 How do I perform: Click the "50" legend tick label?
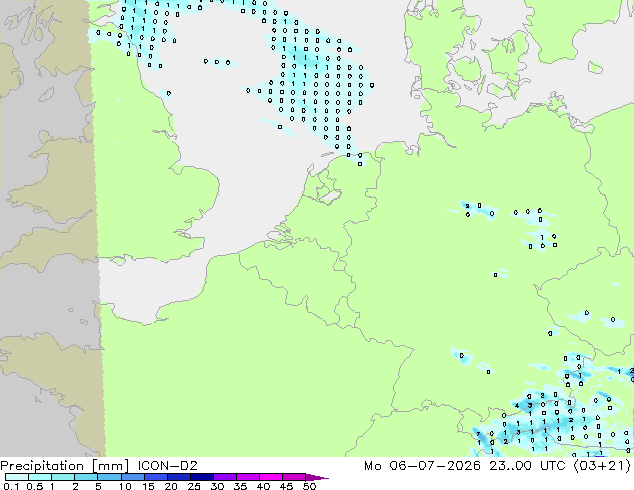(x=310, y=486)
